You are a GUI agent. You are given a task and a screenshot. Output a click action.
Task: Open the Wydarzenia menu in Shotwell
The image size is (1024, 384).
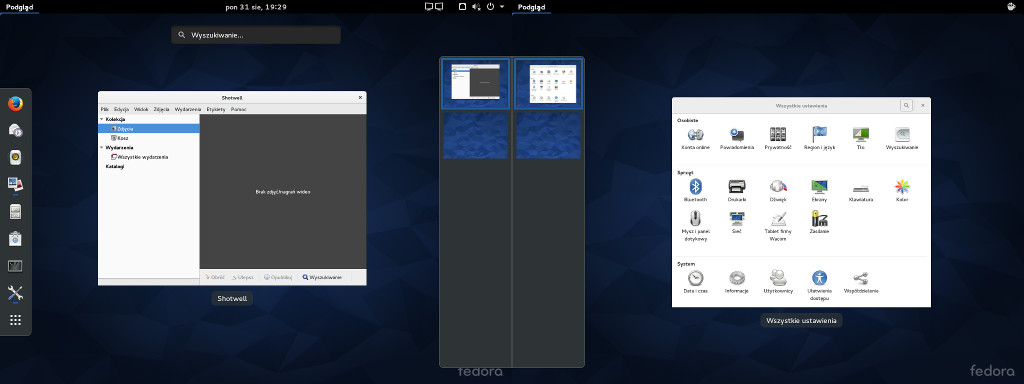[x=188, y=109]
